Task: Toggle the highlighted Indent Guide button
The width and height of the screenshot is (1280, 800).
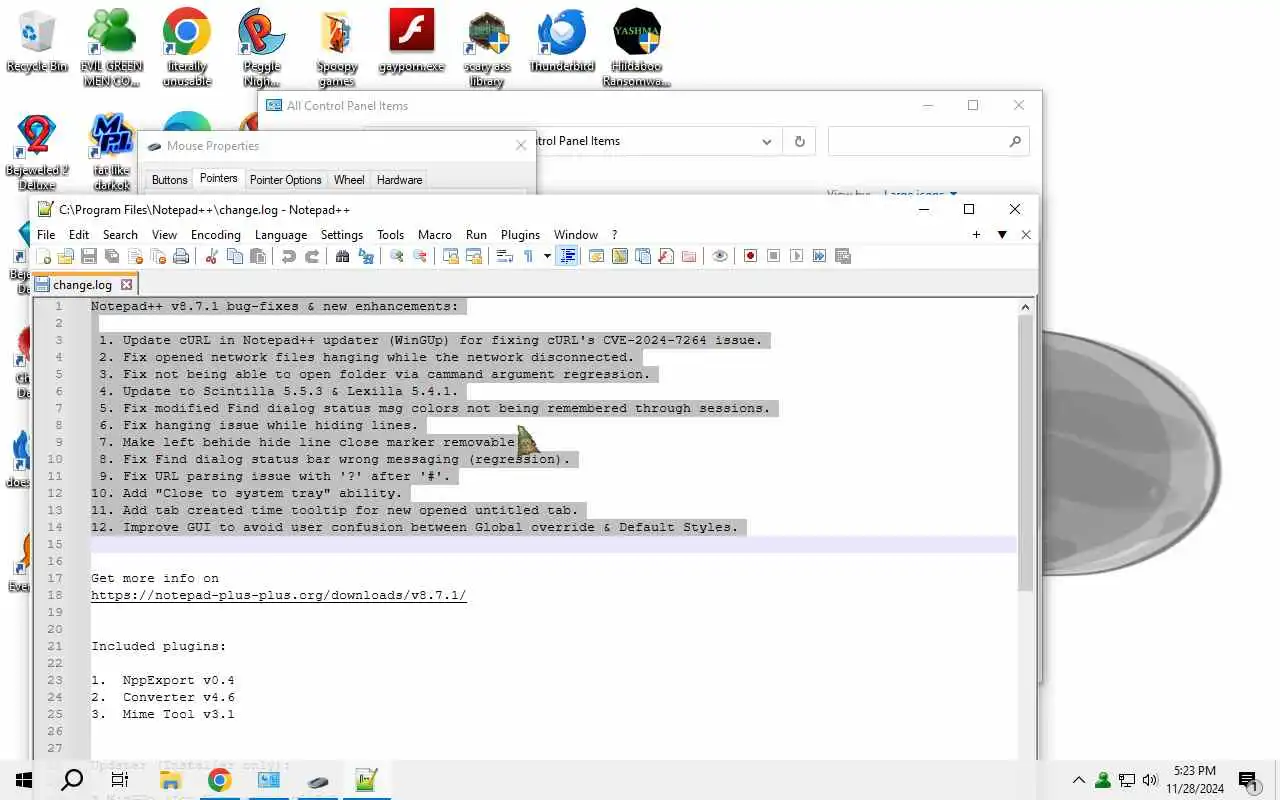Action: 567,256
